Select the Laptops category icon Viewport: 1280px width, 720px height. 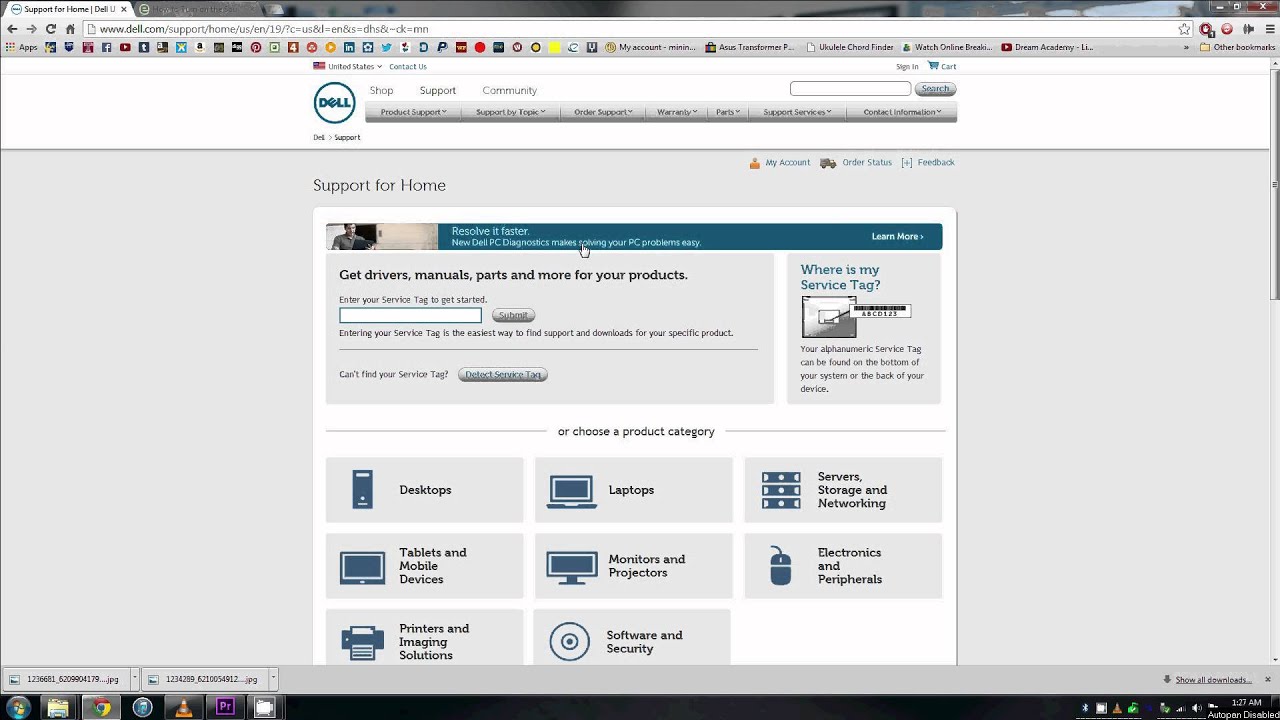pos(572,492)
